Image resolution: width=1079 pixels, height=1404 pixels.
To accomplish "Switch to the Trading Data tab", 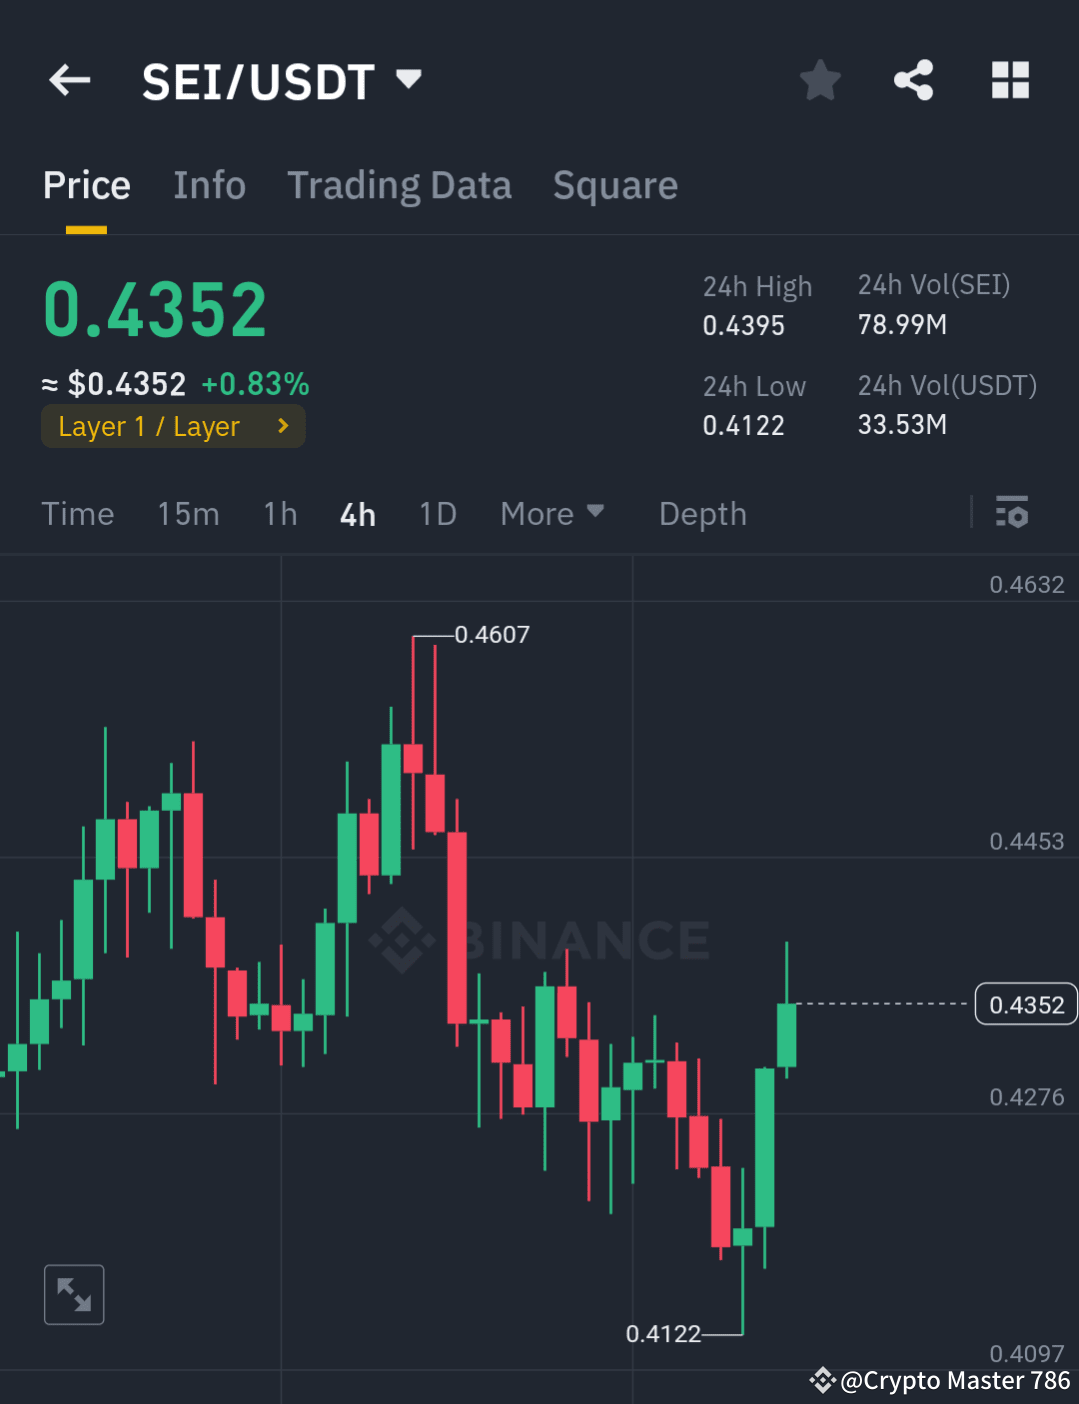I will tap(399, 185).
